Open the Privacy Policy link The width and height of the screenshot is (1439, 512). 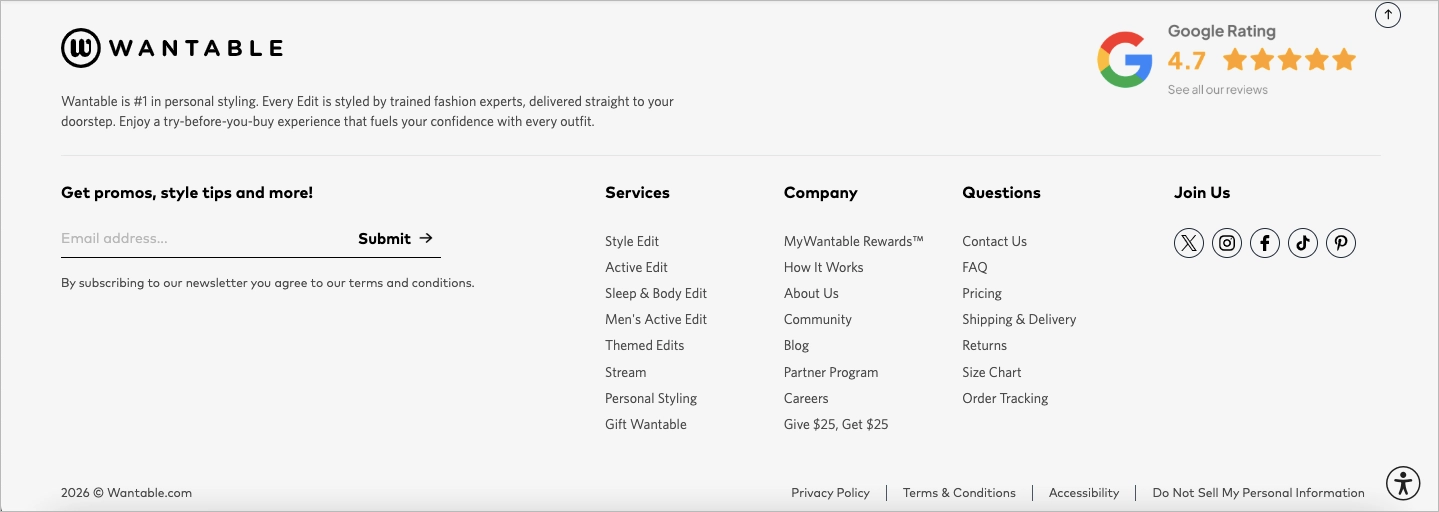(x=830, y=493)
